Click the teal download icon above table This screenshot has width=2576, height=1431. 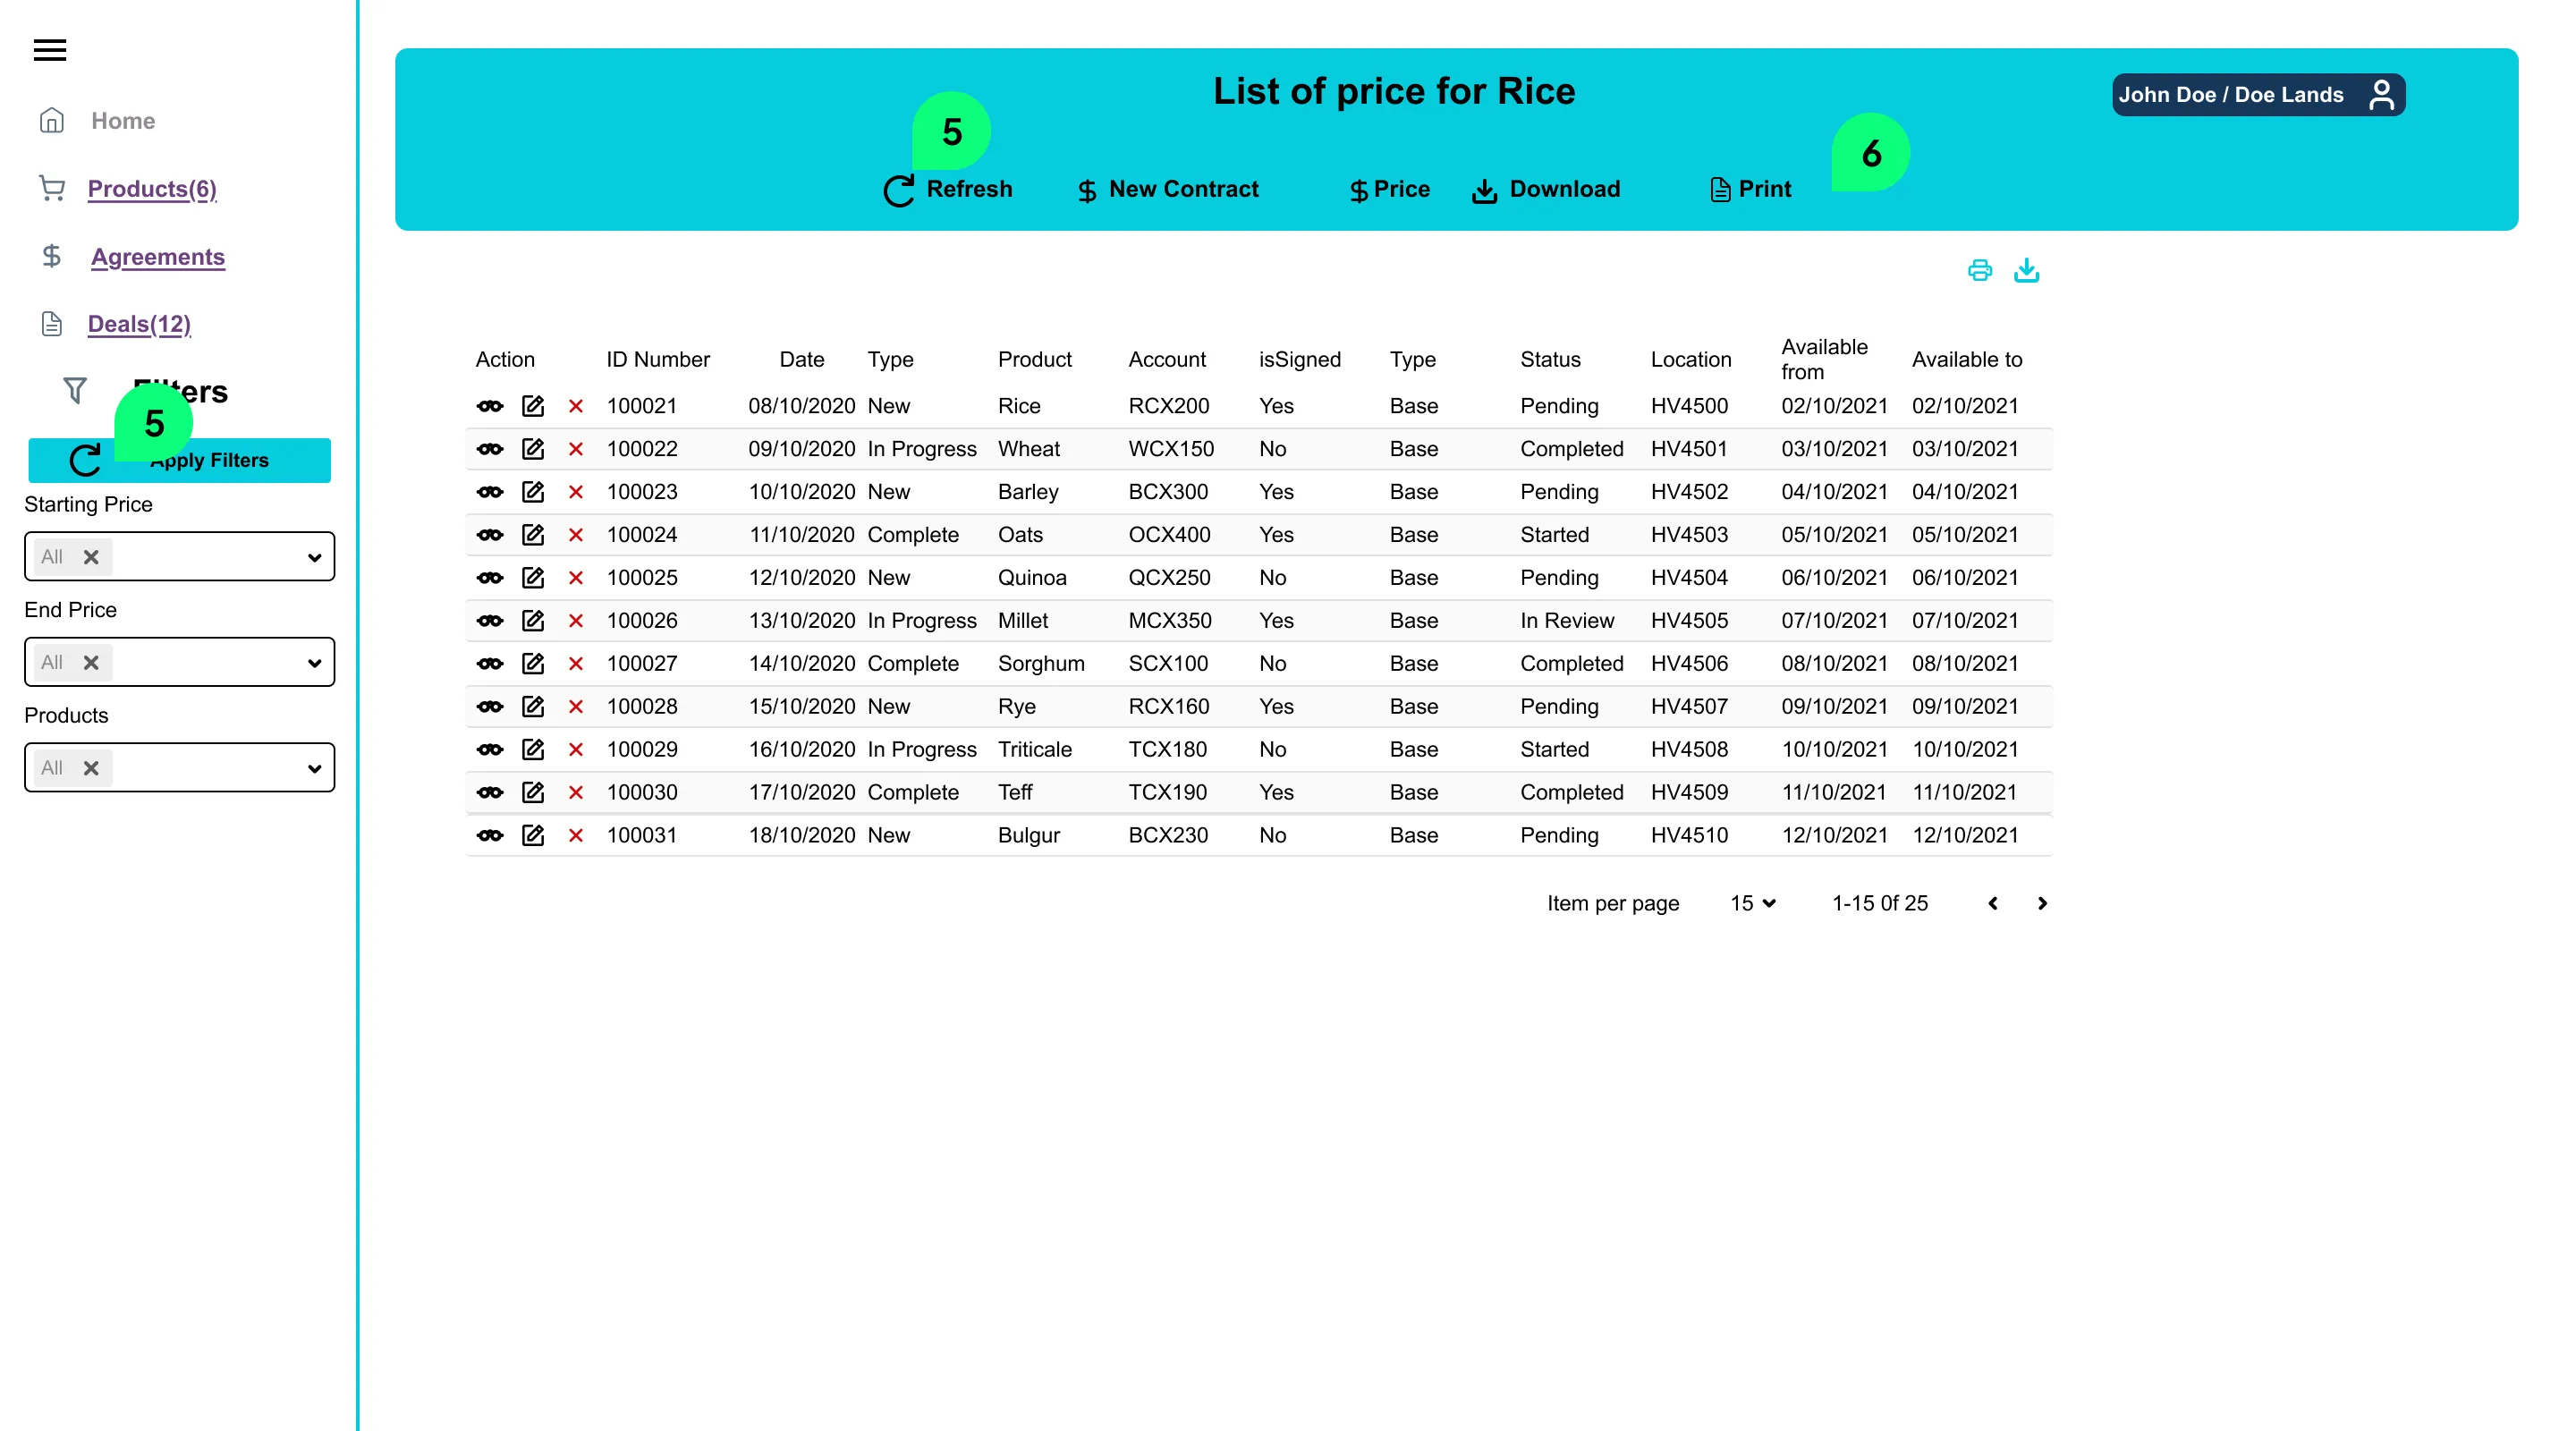point(2026,270)
